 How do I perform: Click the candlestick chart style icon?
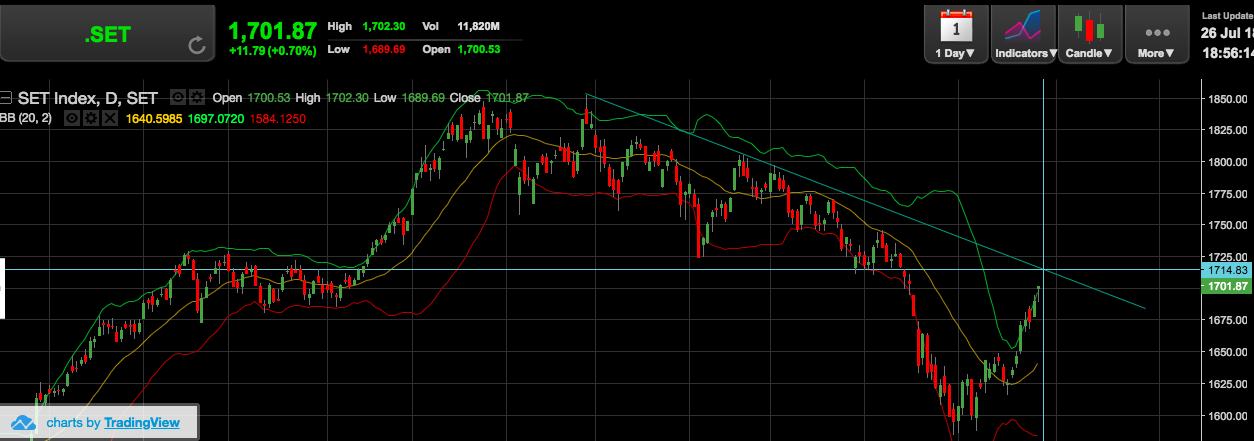tap(1089, 25)
